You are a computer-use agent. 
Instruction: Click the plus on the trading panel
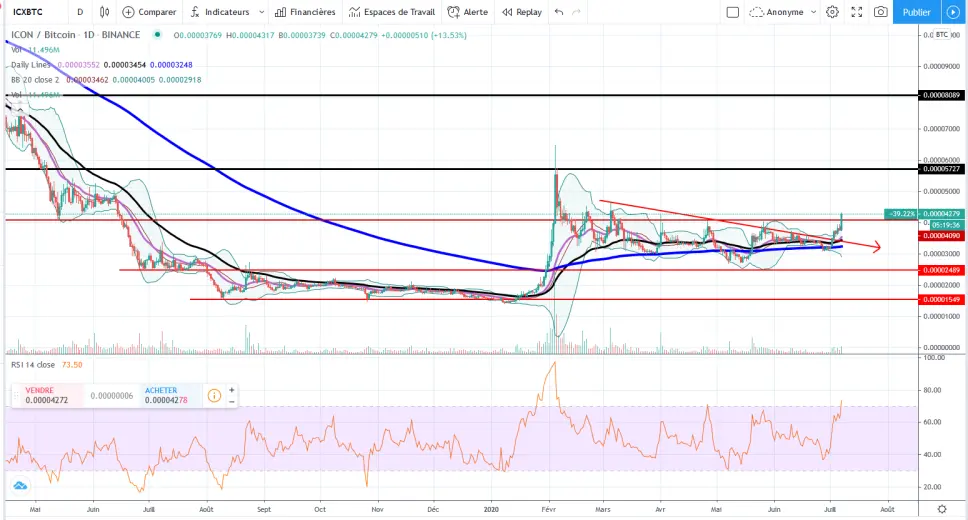pyautogui.click(x=232, y=390)
